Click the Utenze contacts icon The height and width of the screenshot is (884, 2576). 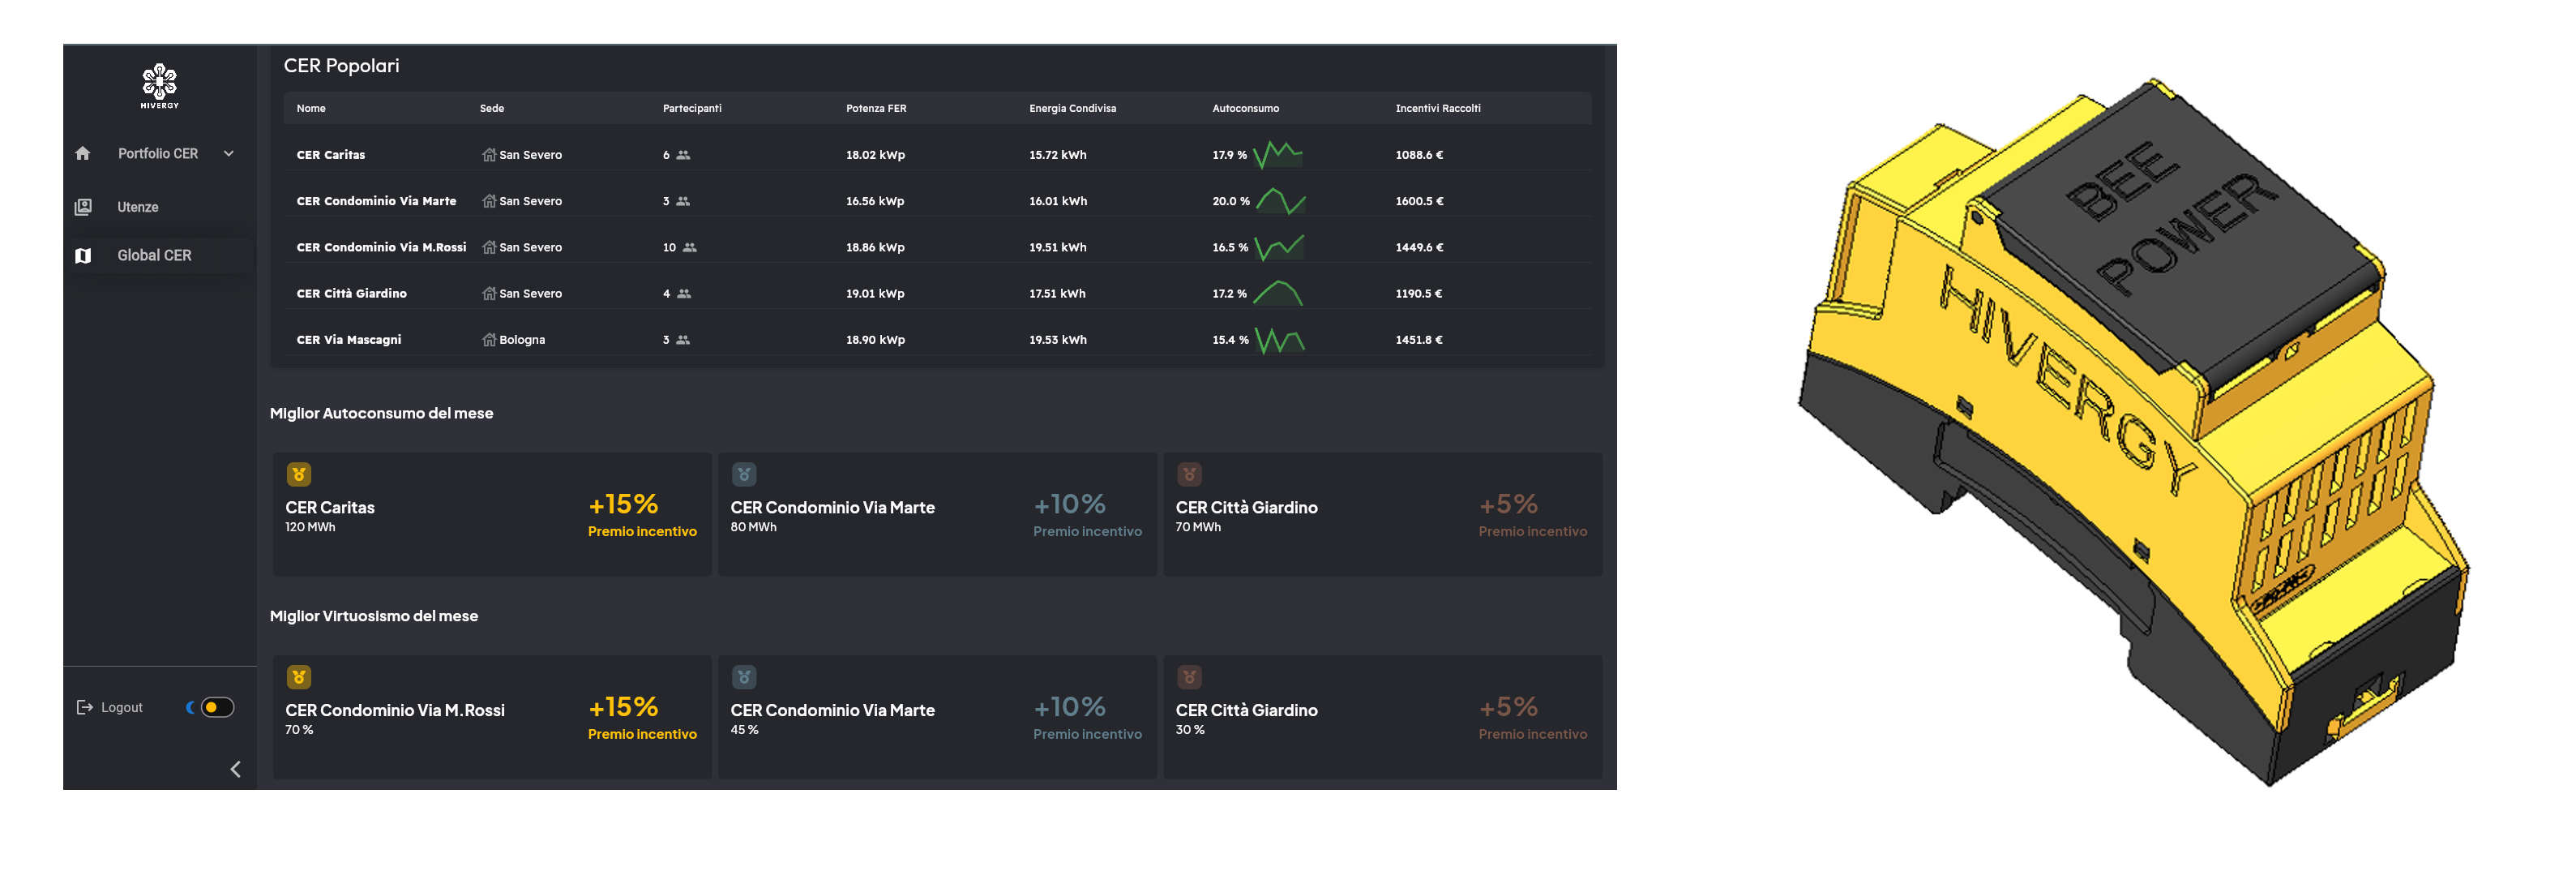(x=83, y=207)
